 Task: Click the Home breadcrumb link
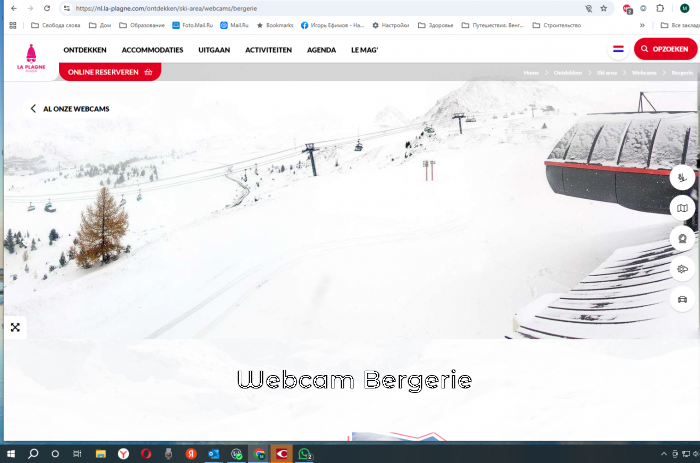point(531,73)
